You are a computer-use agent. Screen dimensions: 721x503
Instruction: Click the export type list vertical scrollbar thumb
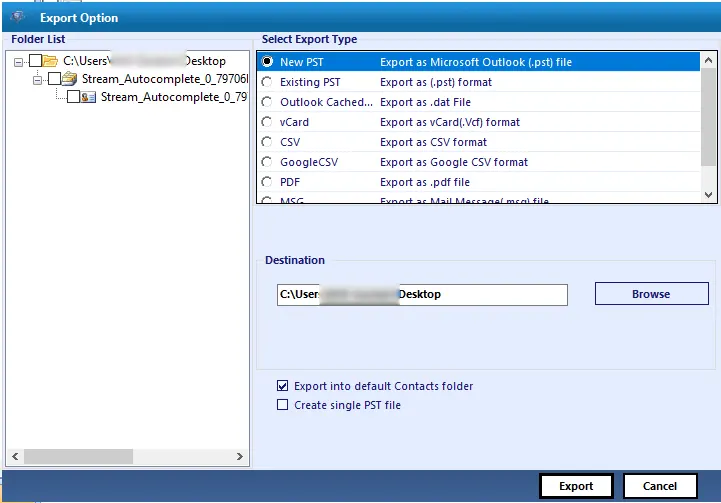[x=708, y=117]
